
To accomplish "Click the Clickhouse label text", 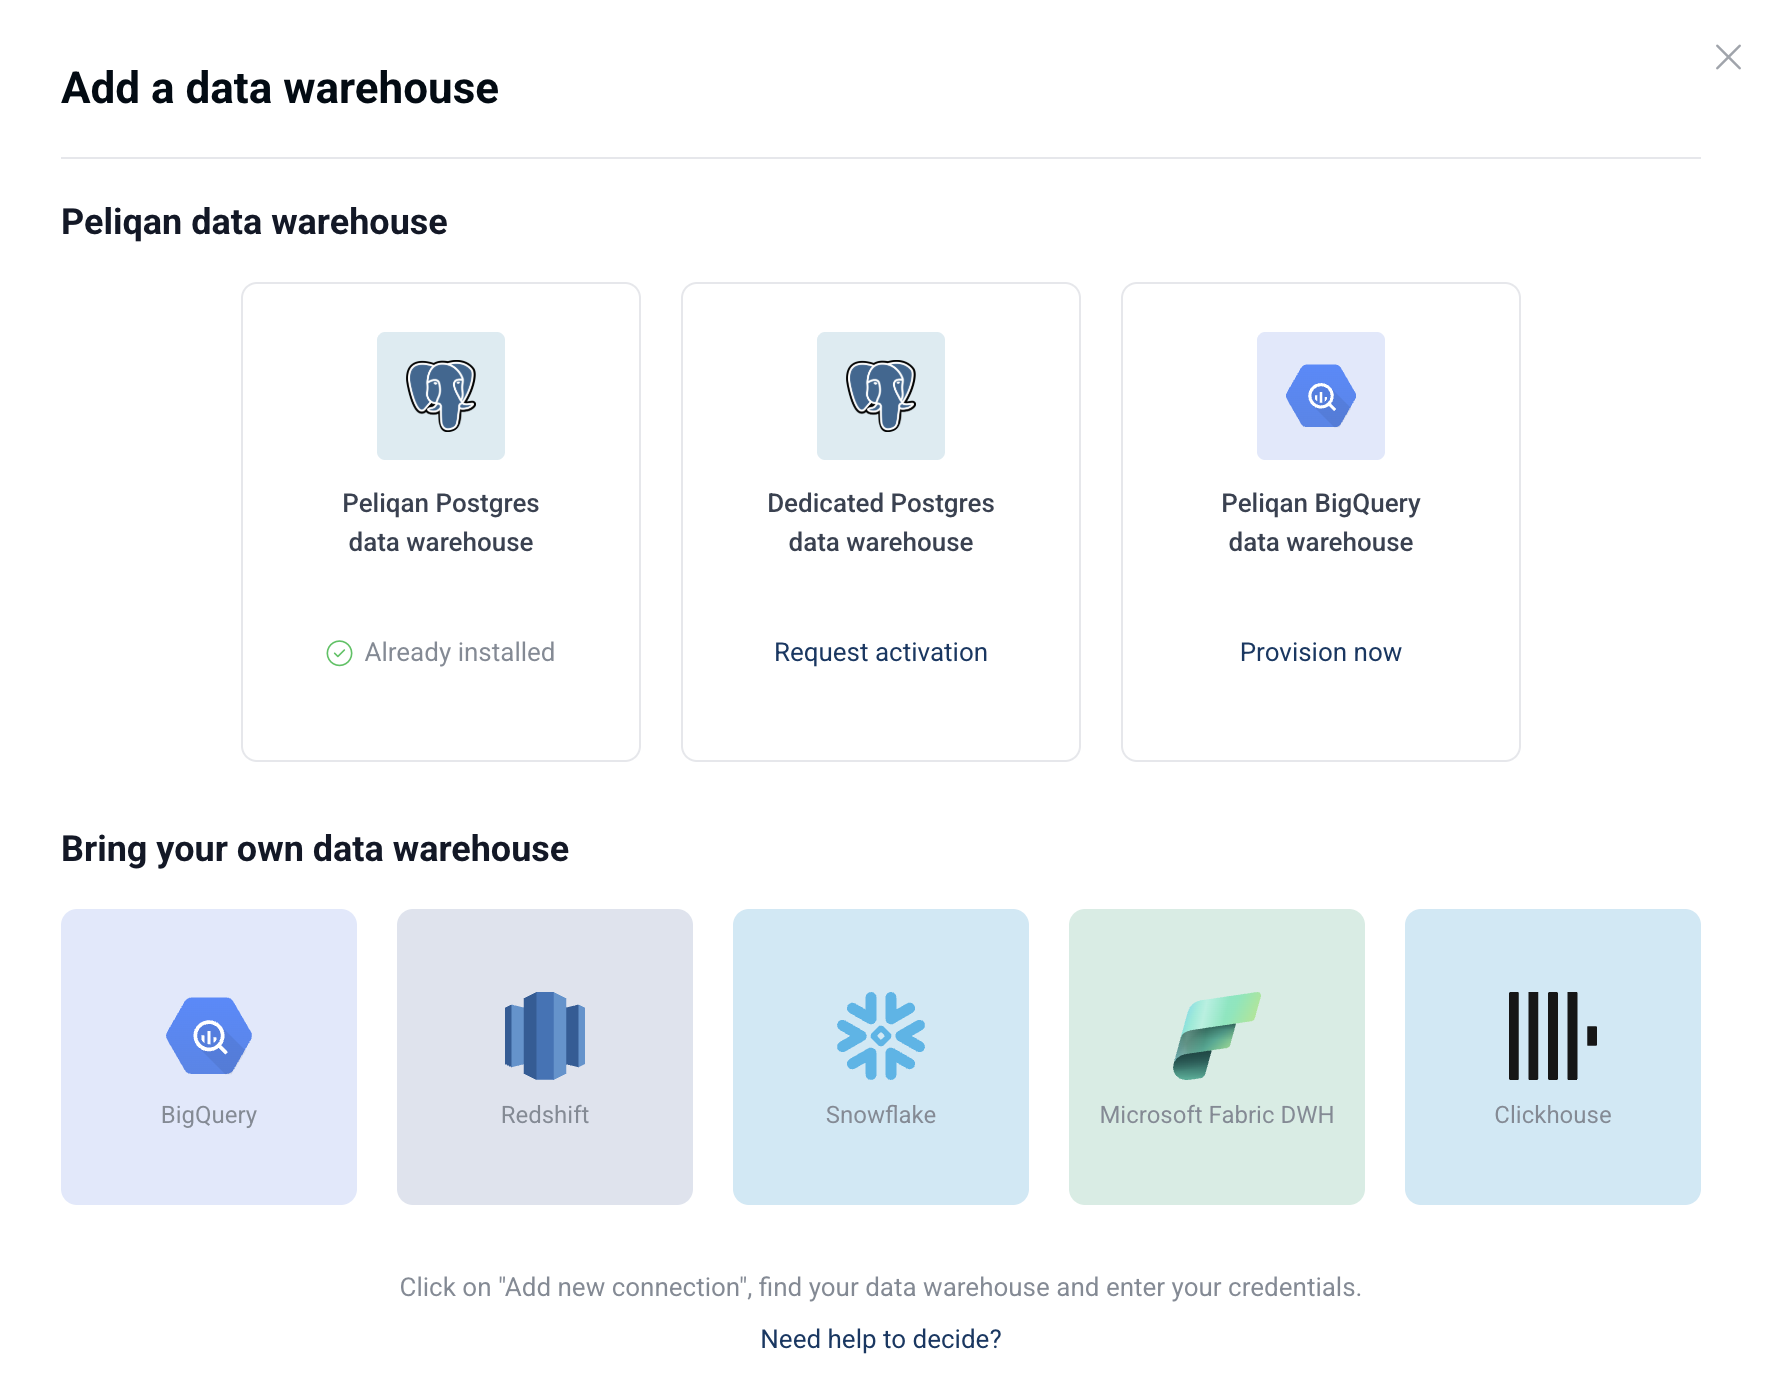I will [1553, 1115].
